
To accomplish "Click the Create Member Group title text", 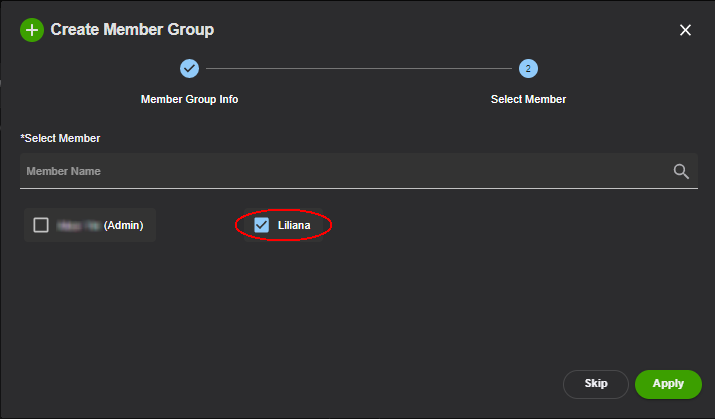I will coord(132,30).
